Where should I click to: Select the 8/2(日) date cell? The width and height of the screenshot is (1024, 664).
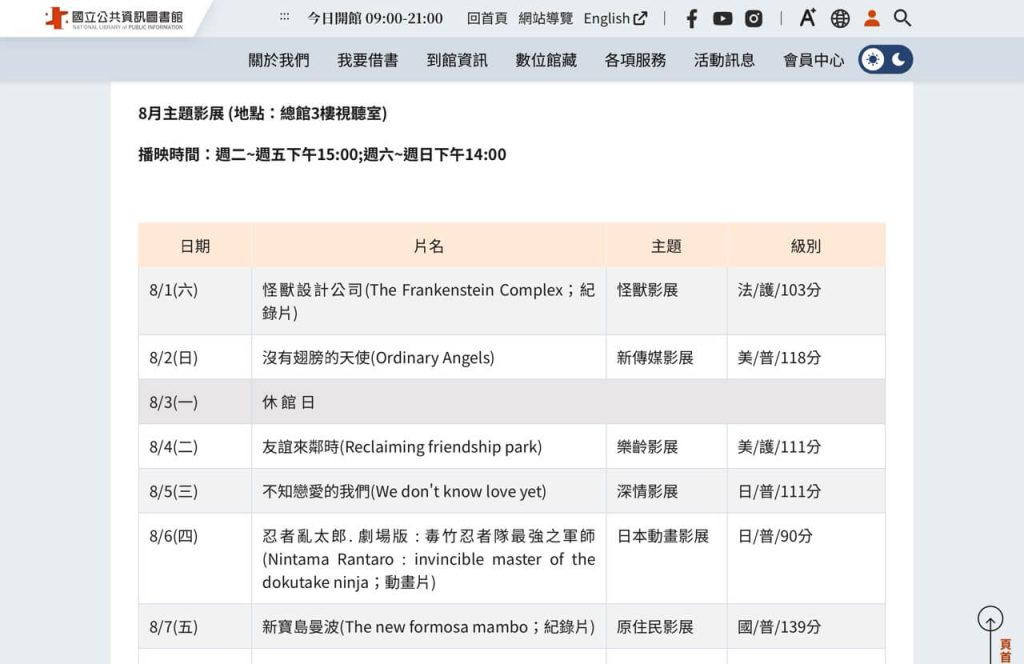pos(195,357)
